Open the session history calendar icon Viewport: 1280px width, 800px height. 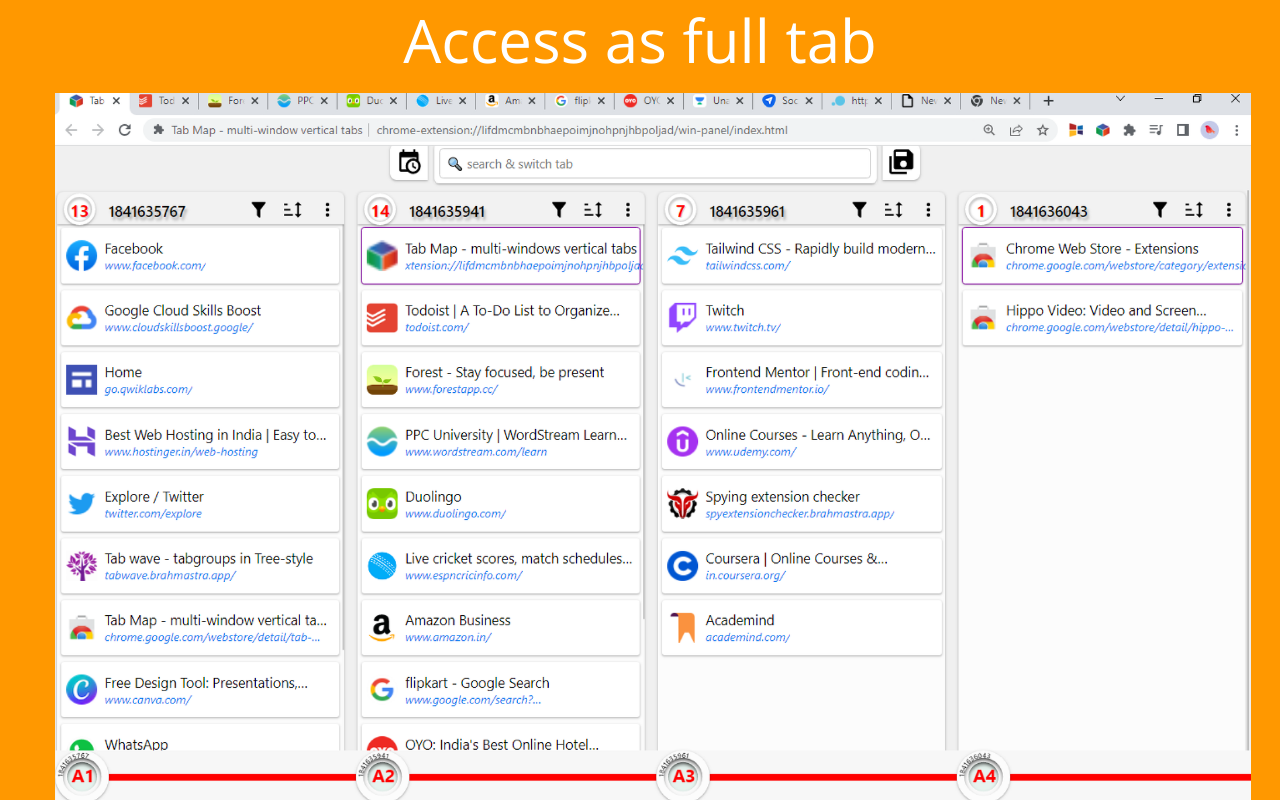click(410, 162)
